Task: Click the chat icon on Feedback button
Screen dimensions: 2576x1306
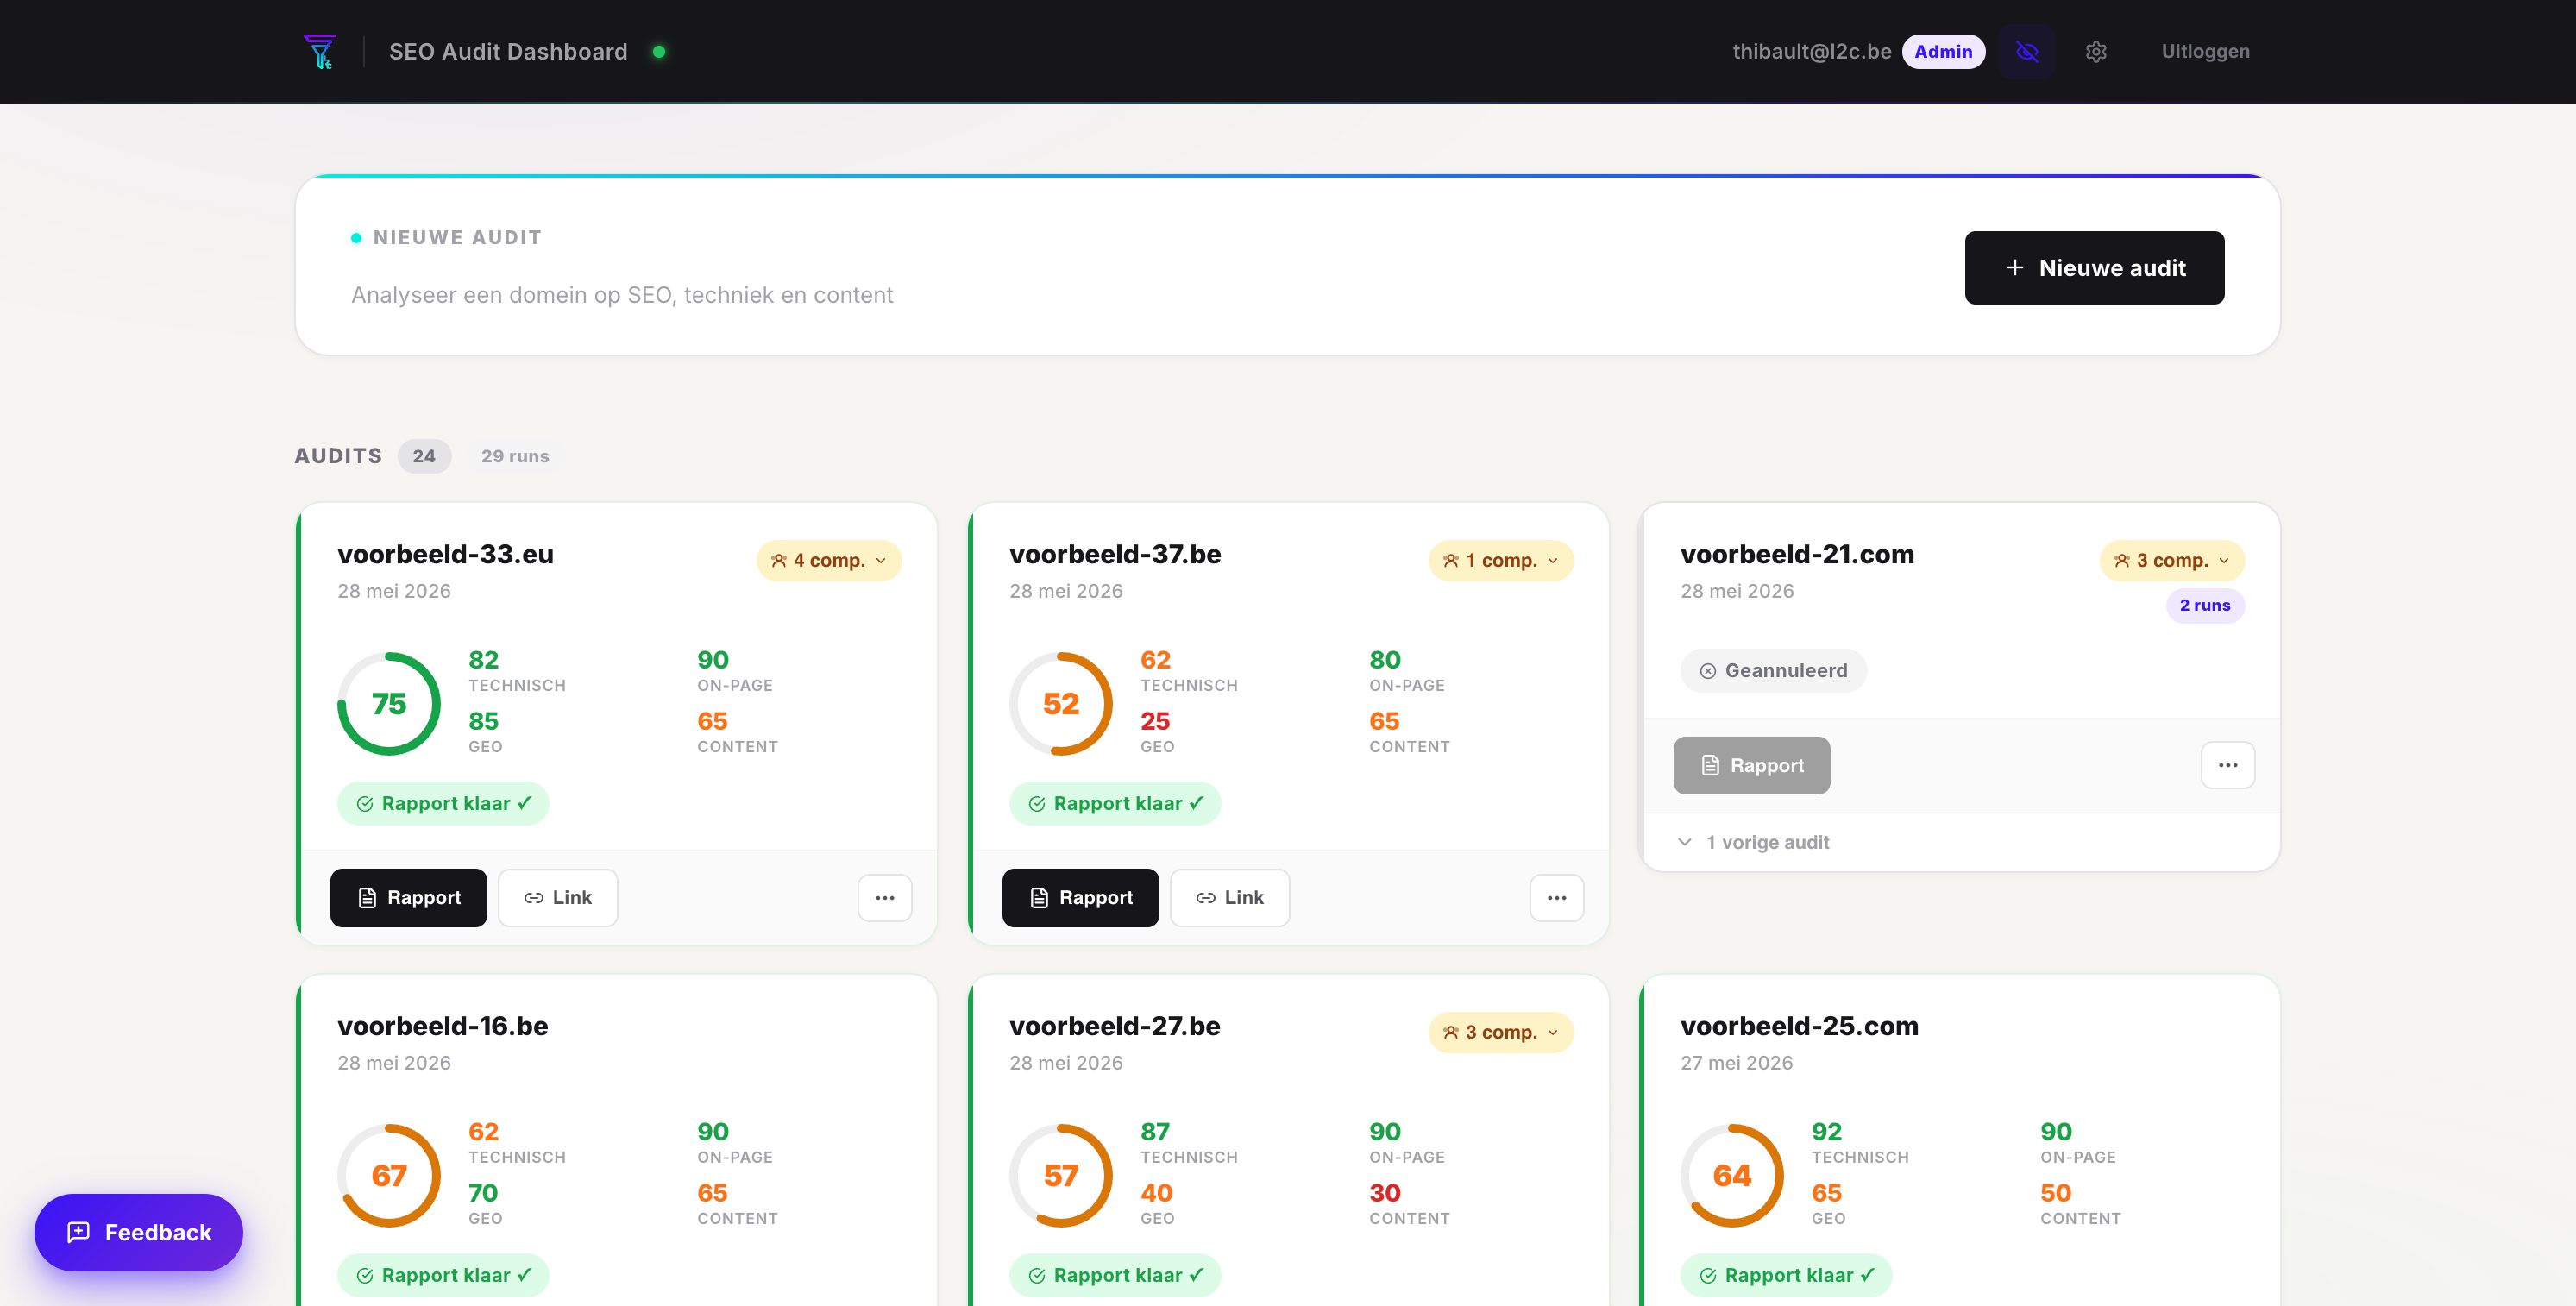Action: point(78,1232)
